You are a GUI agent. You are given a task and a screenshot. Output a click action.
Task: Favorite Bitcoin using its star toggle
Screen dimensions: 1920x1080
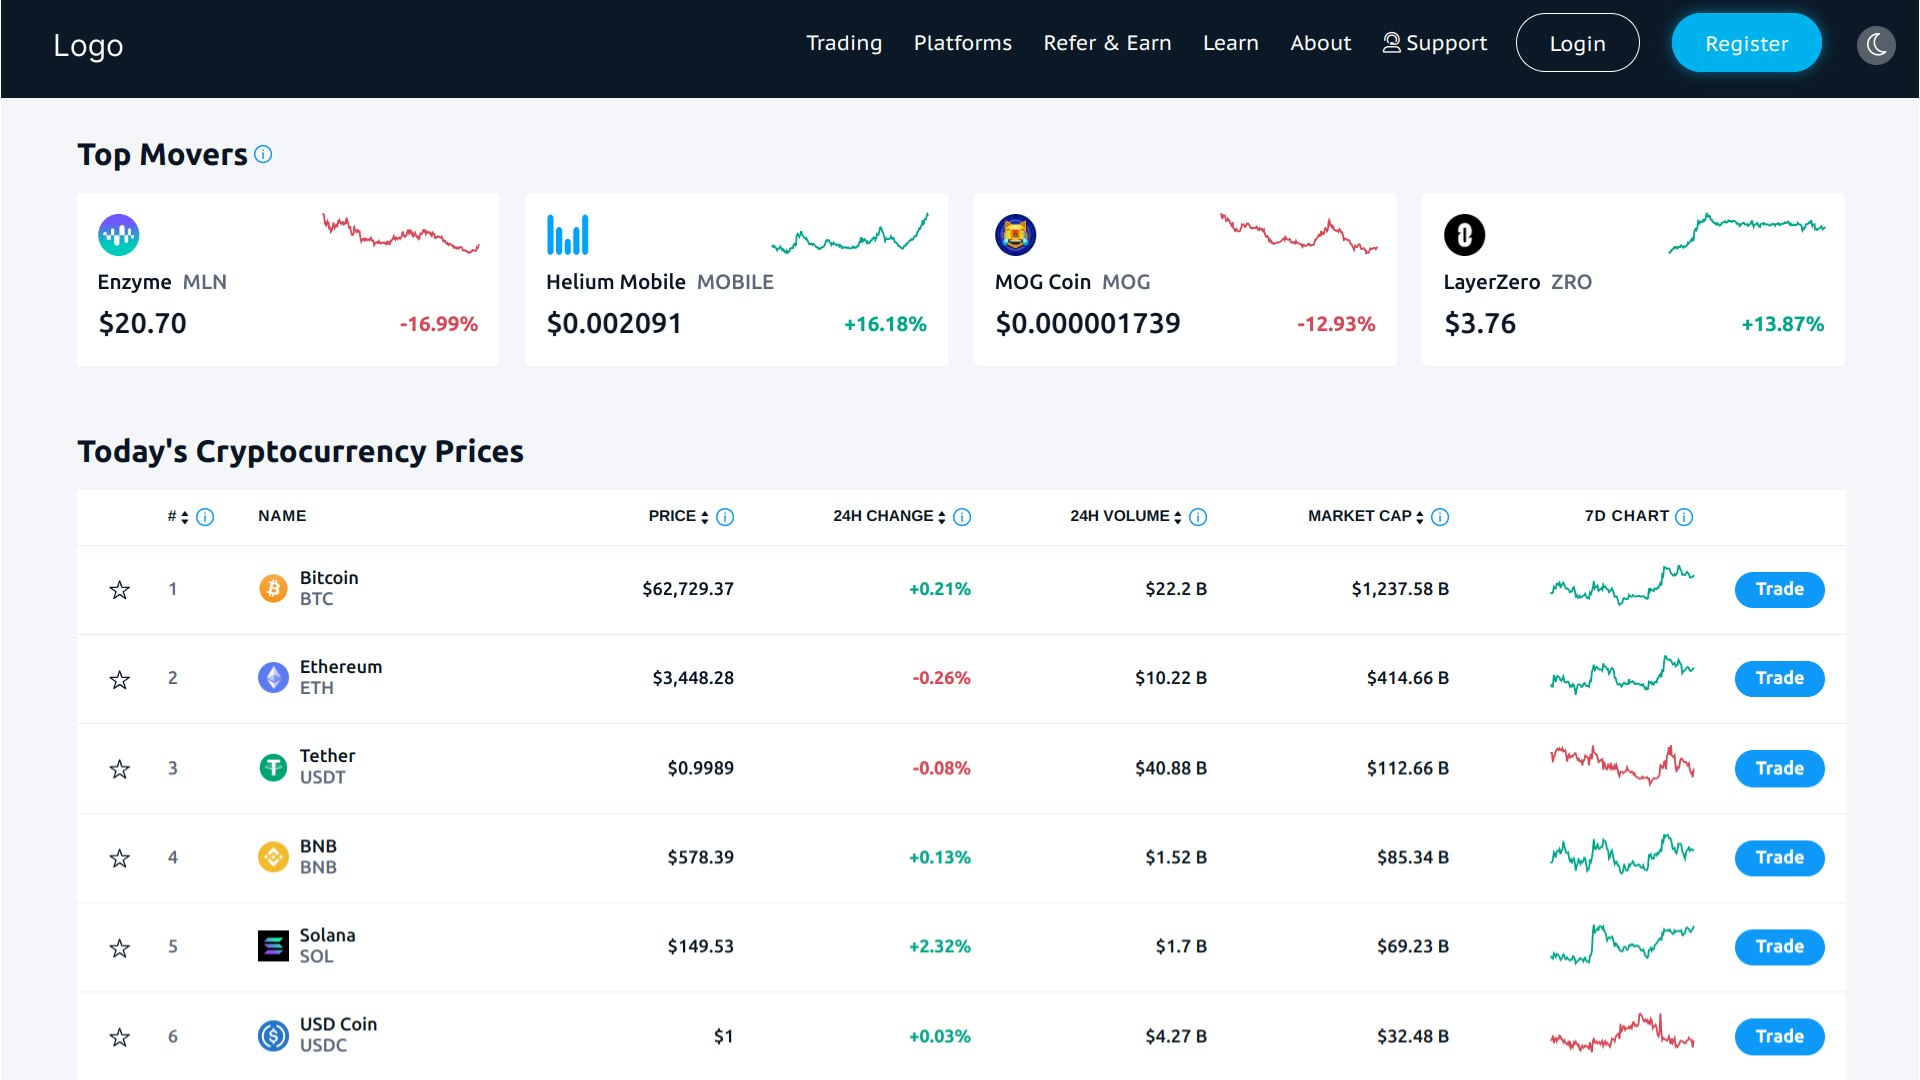pos(119,589)
